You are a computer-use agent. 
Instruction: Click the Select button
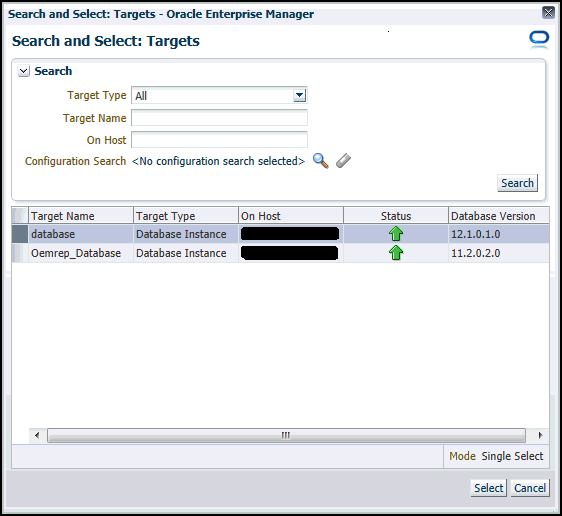pos(489,488)
